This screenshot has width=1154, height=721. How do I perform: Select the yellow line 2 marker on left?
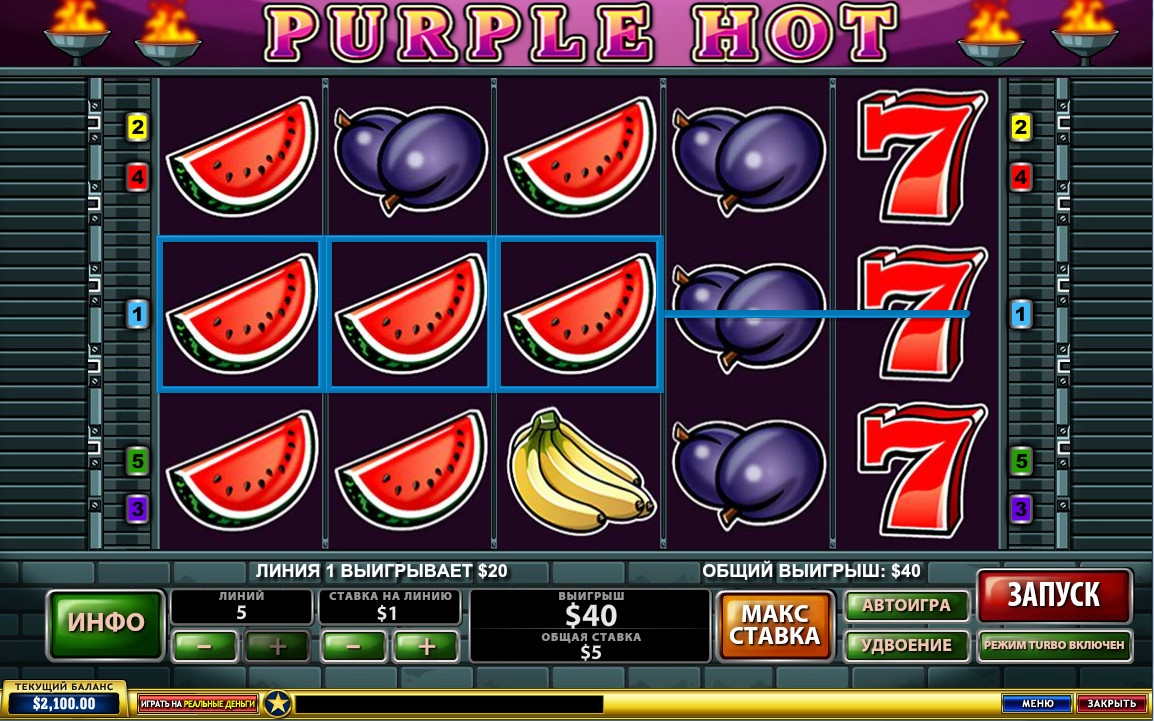coord(137,127)
